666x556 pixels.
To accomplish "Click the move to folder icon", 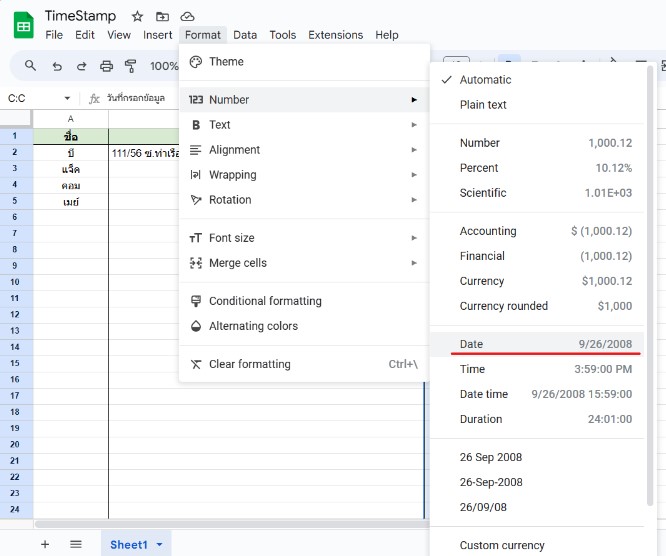I will tap(162, 17).
